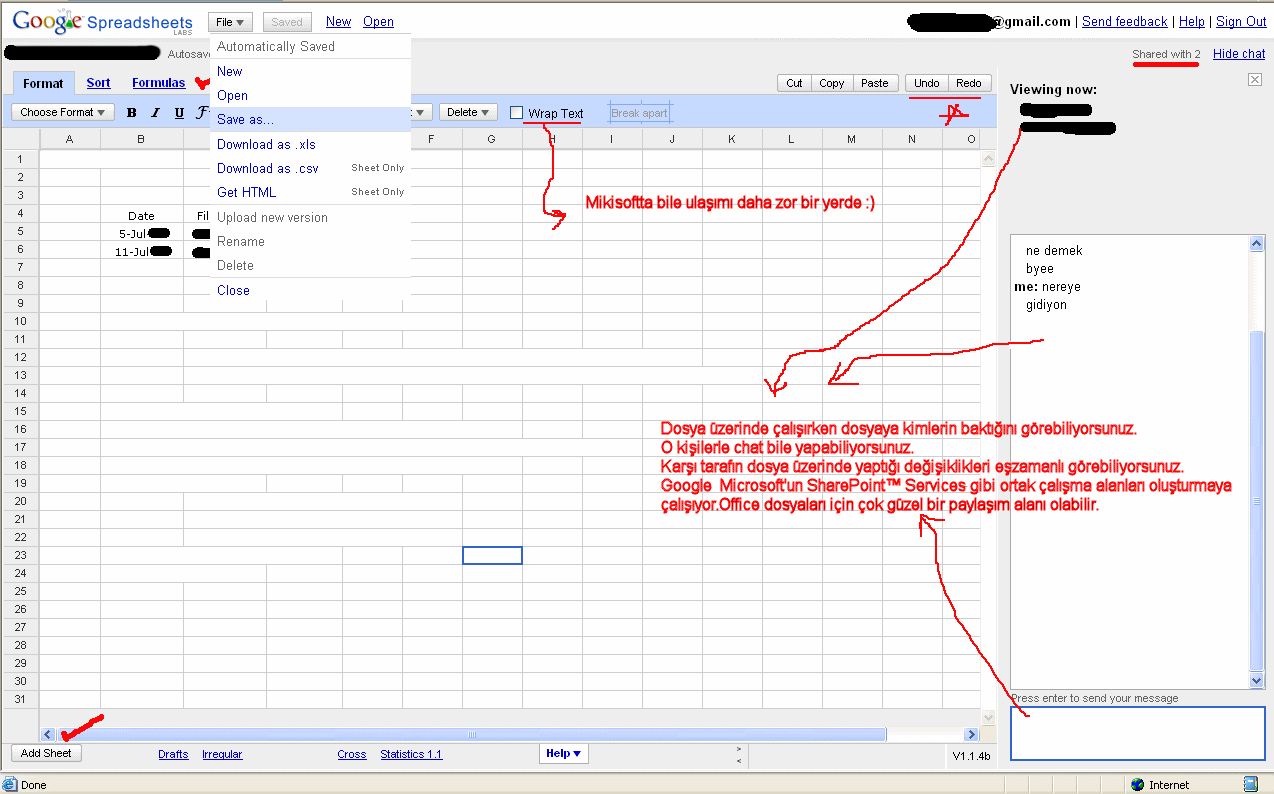
Task: Select Download as .xls
Action: click(x=266, y=145)
